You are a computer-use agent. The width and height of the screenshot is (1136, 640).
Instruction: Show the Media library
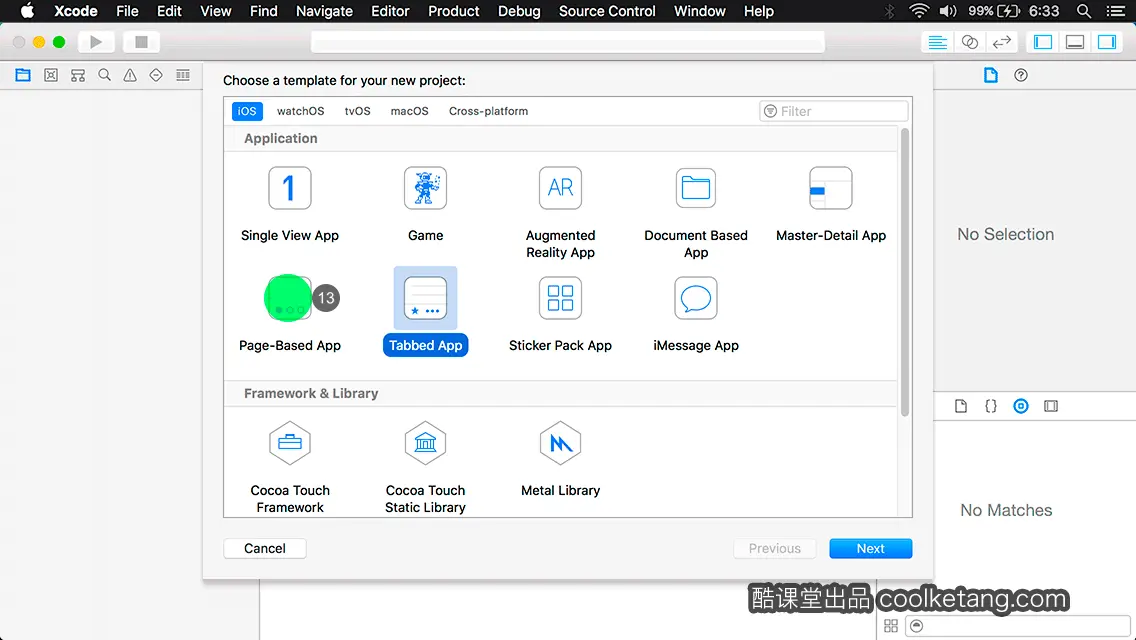[x=1051, y=406]
